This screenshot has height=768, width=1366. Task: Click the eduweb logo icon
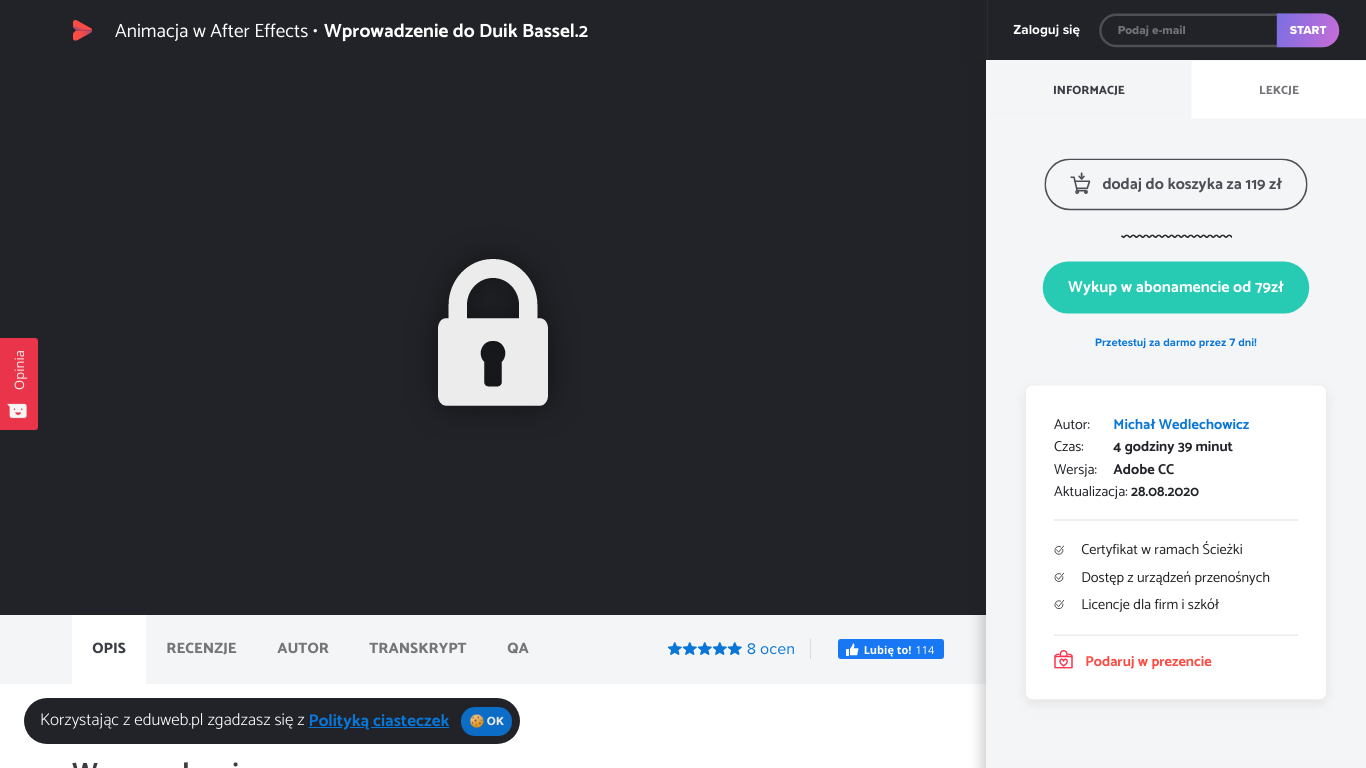click(82, 31)
